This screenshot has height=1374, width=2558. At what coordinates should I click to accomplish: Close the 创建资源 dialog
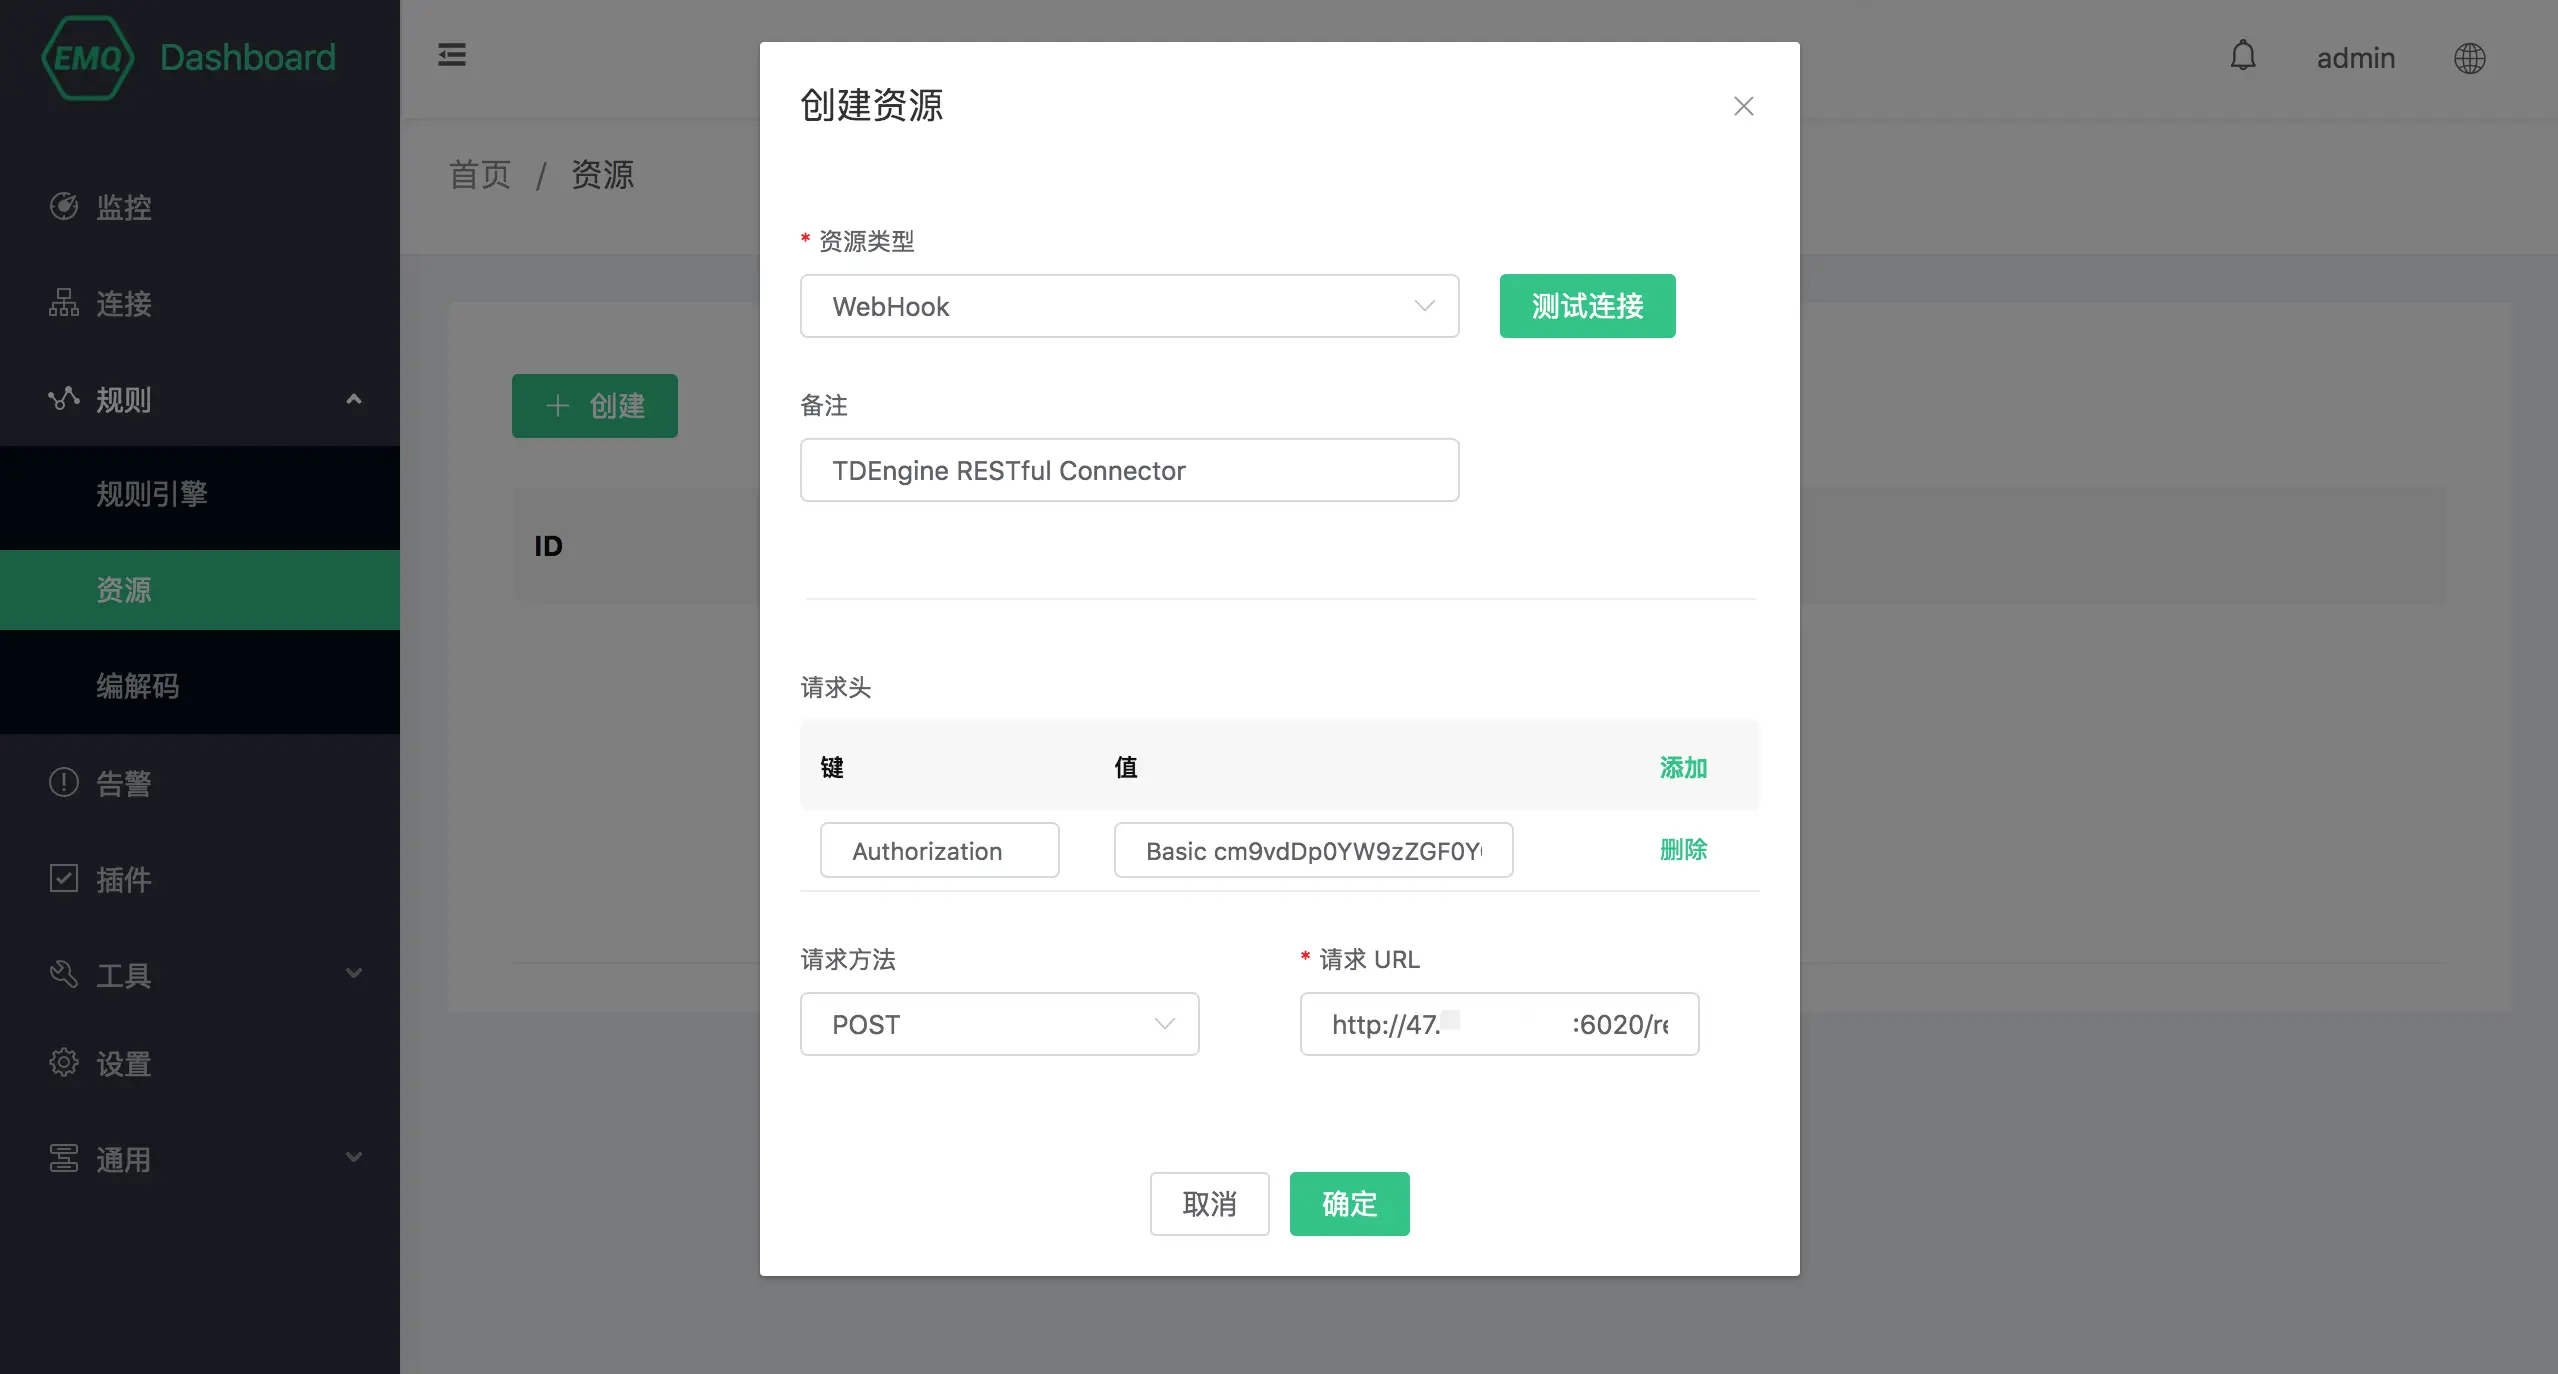coord(1743,106)
